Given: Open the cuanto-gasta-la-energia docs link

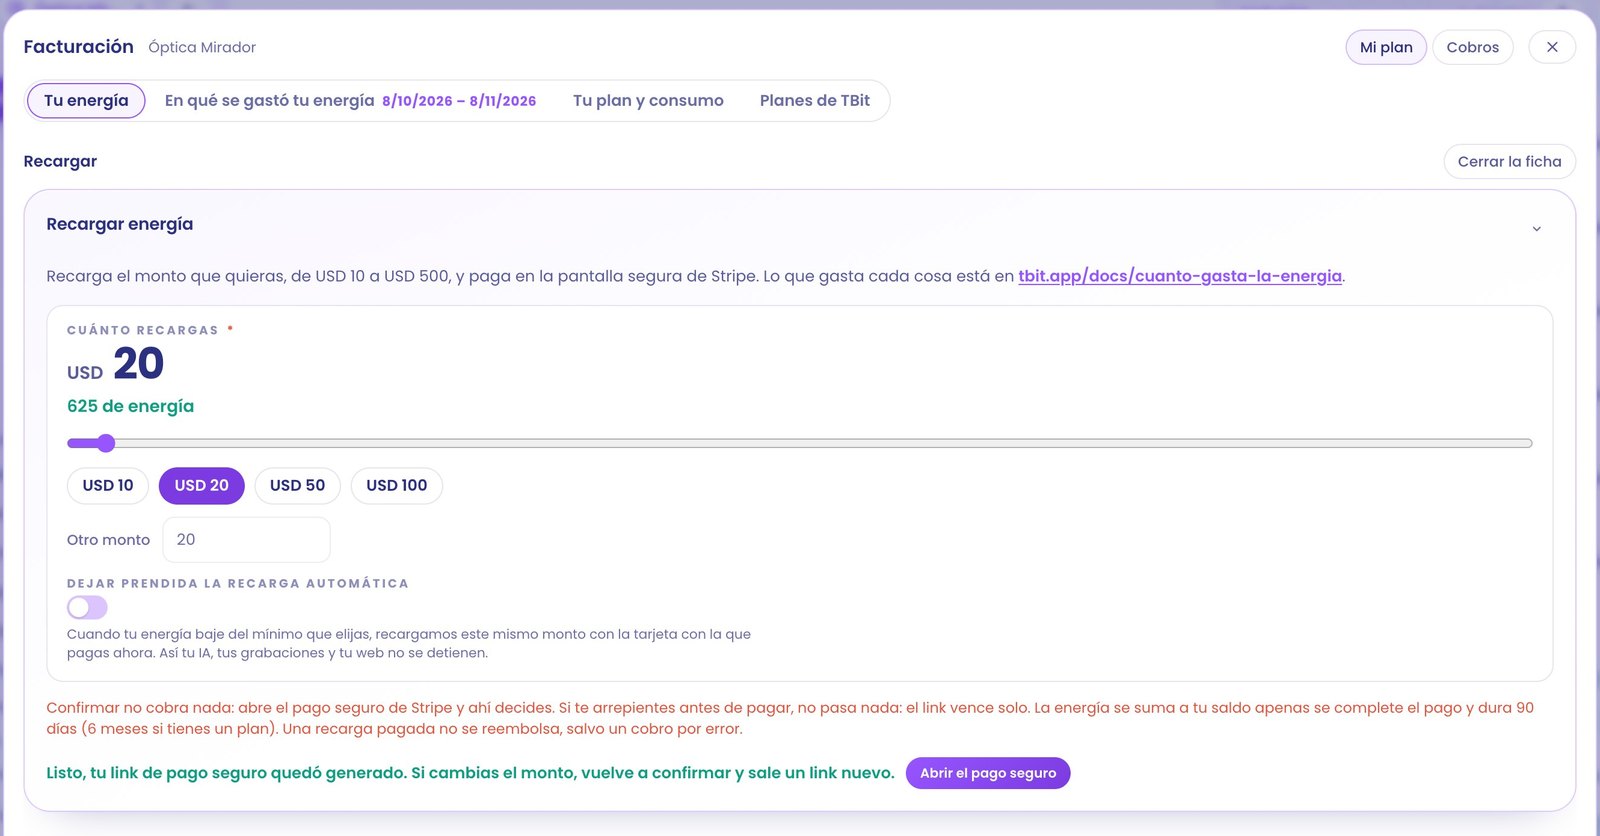Looking at the screenshot, I should [1180, 276].
